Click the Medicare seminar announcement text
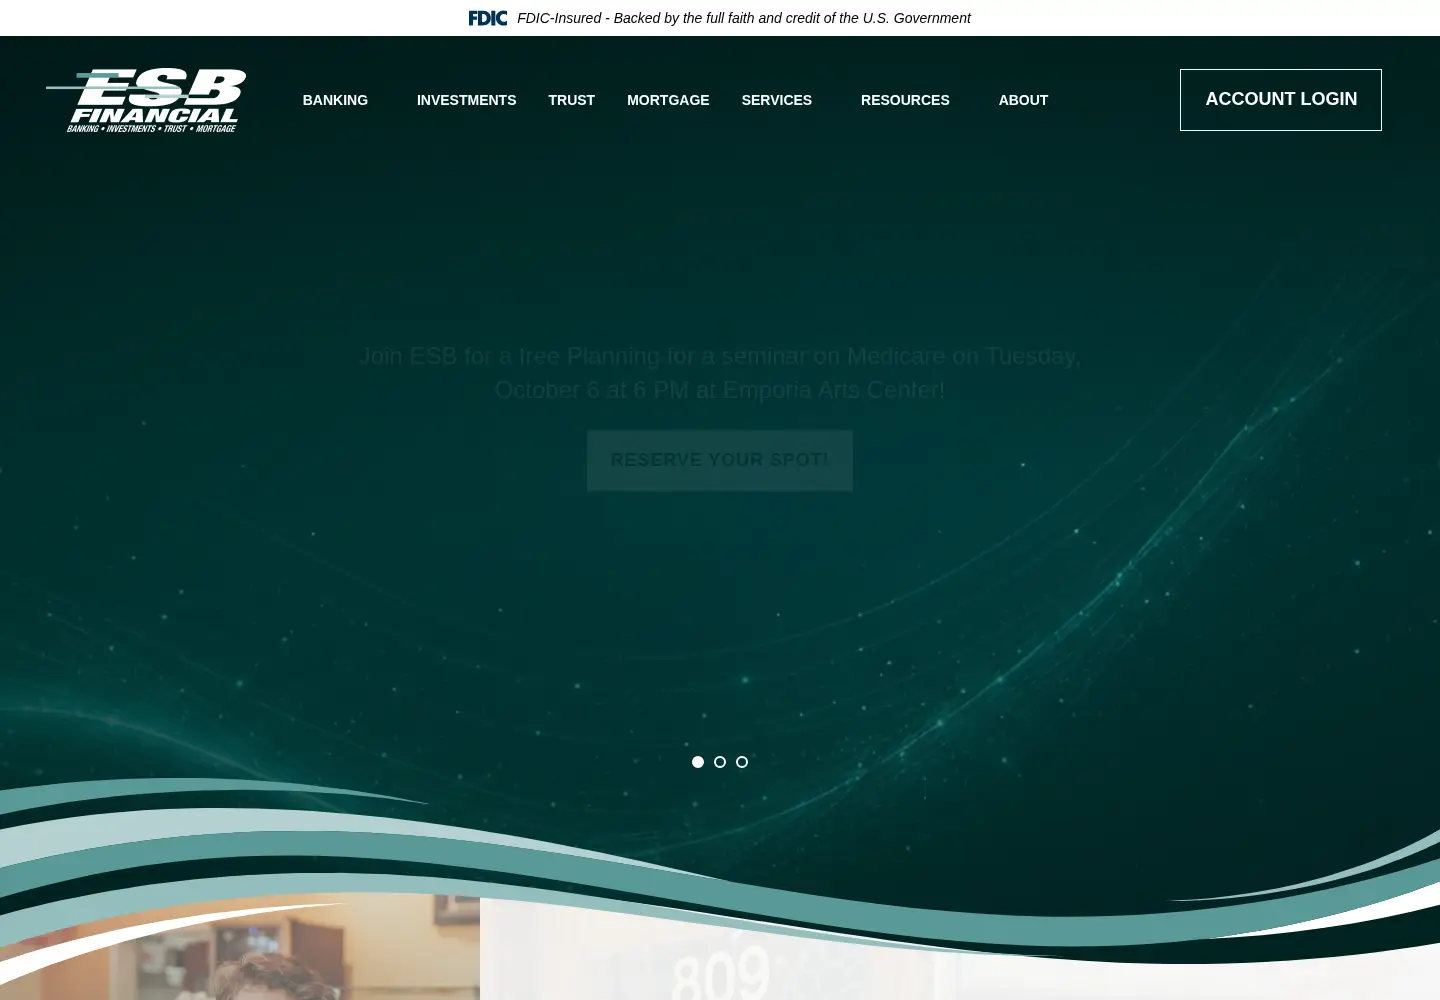This screenshot has width=1440, height=1000. (x=720, y=373)
